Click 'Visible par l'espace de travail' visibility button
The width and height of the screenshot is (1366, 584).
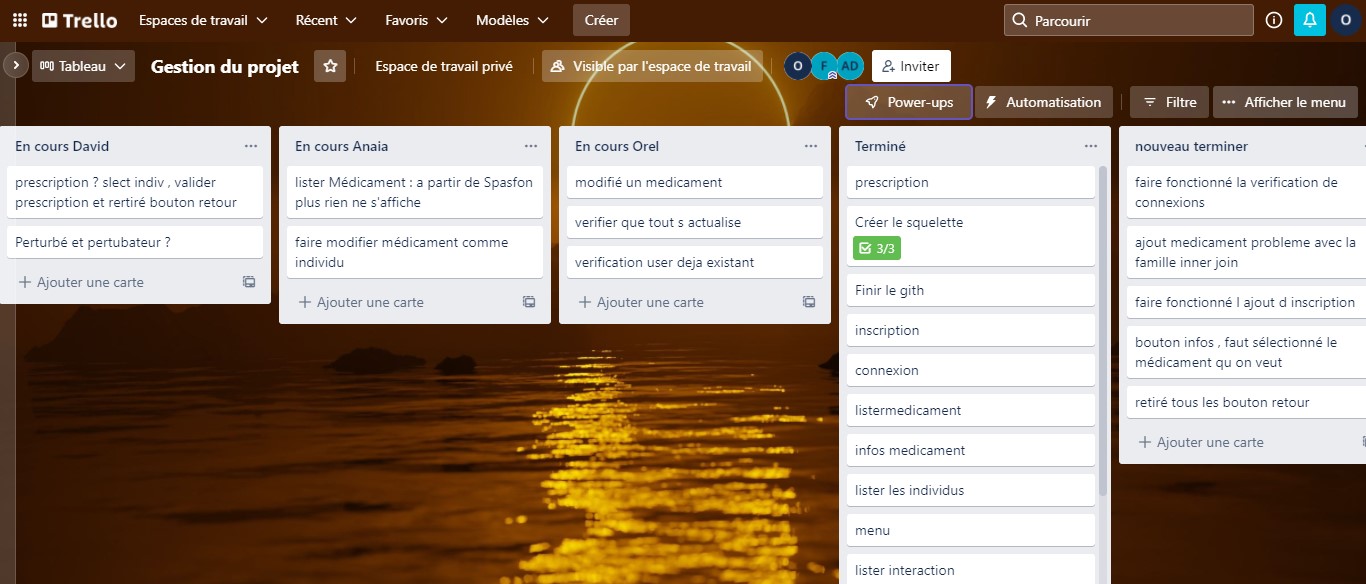(652, 66)
